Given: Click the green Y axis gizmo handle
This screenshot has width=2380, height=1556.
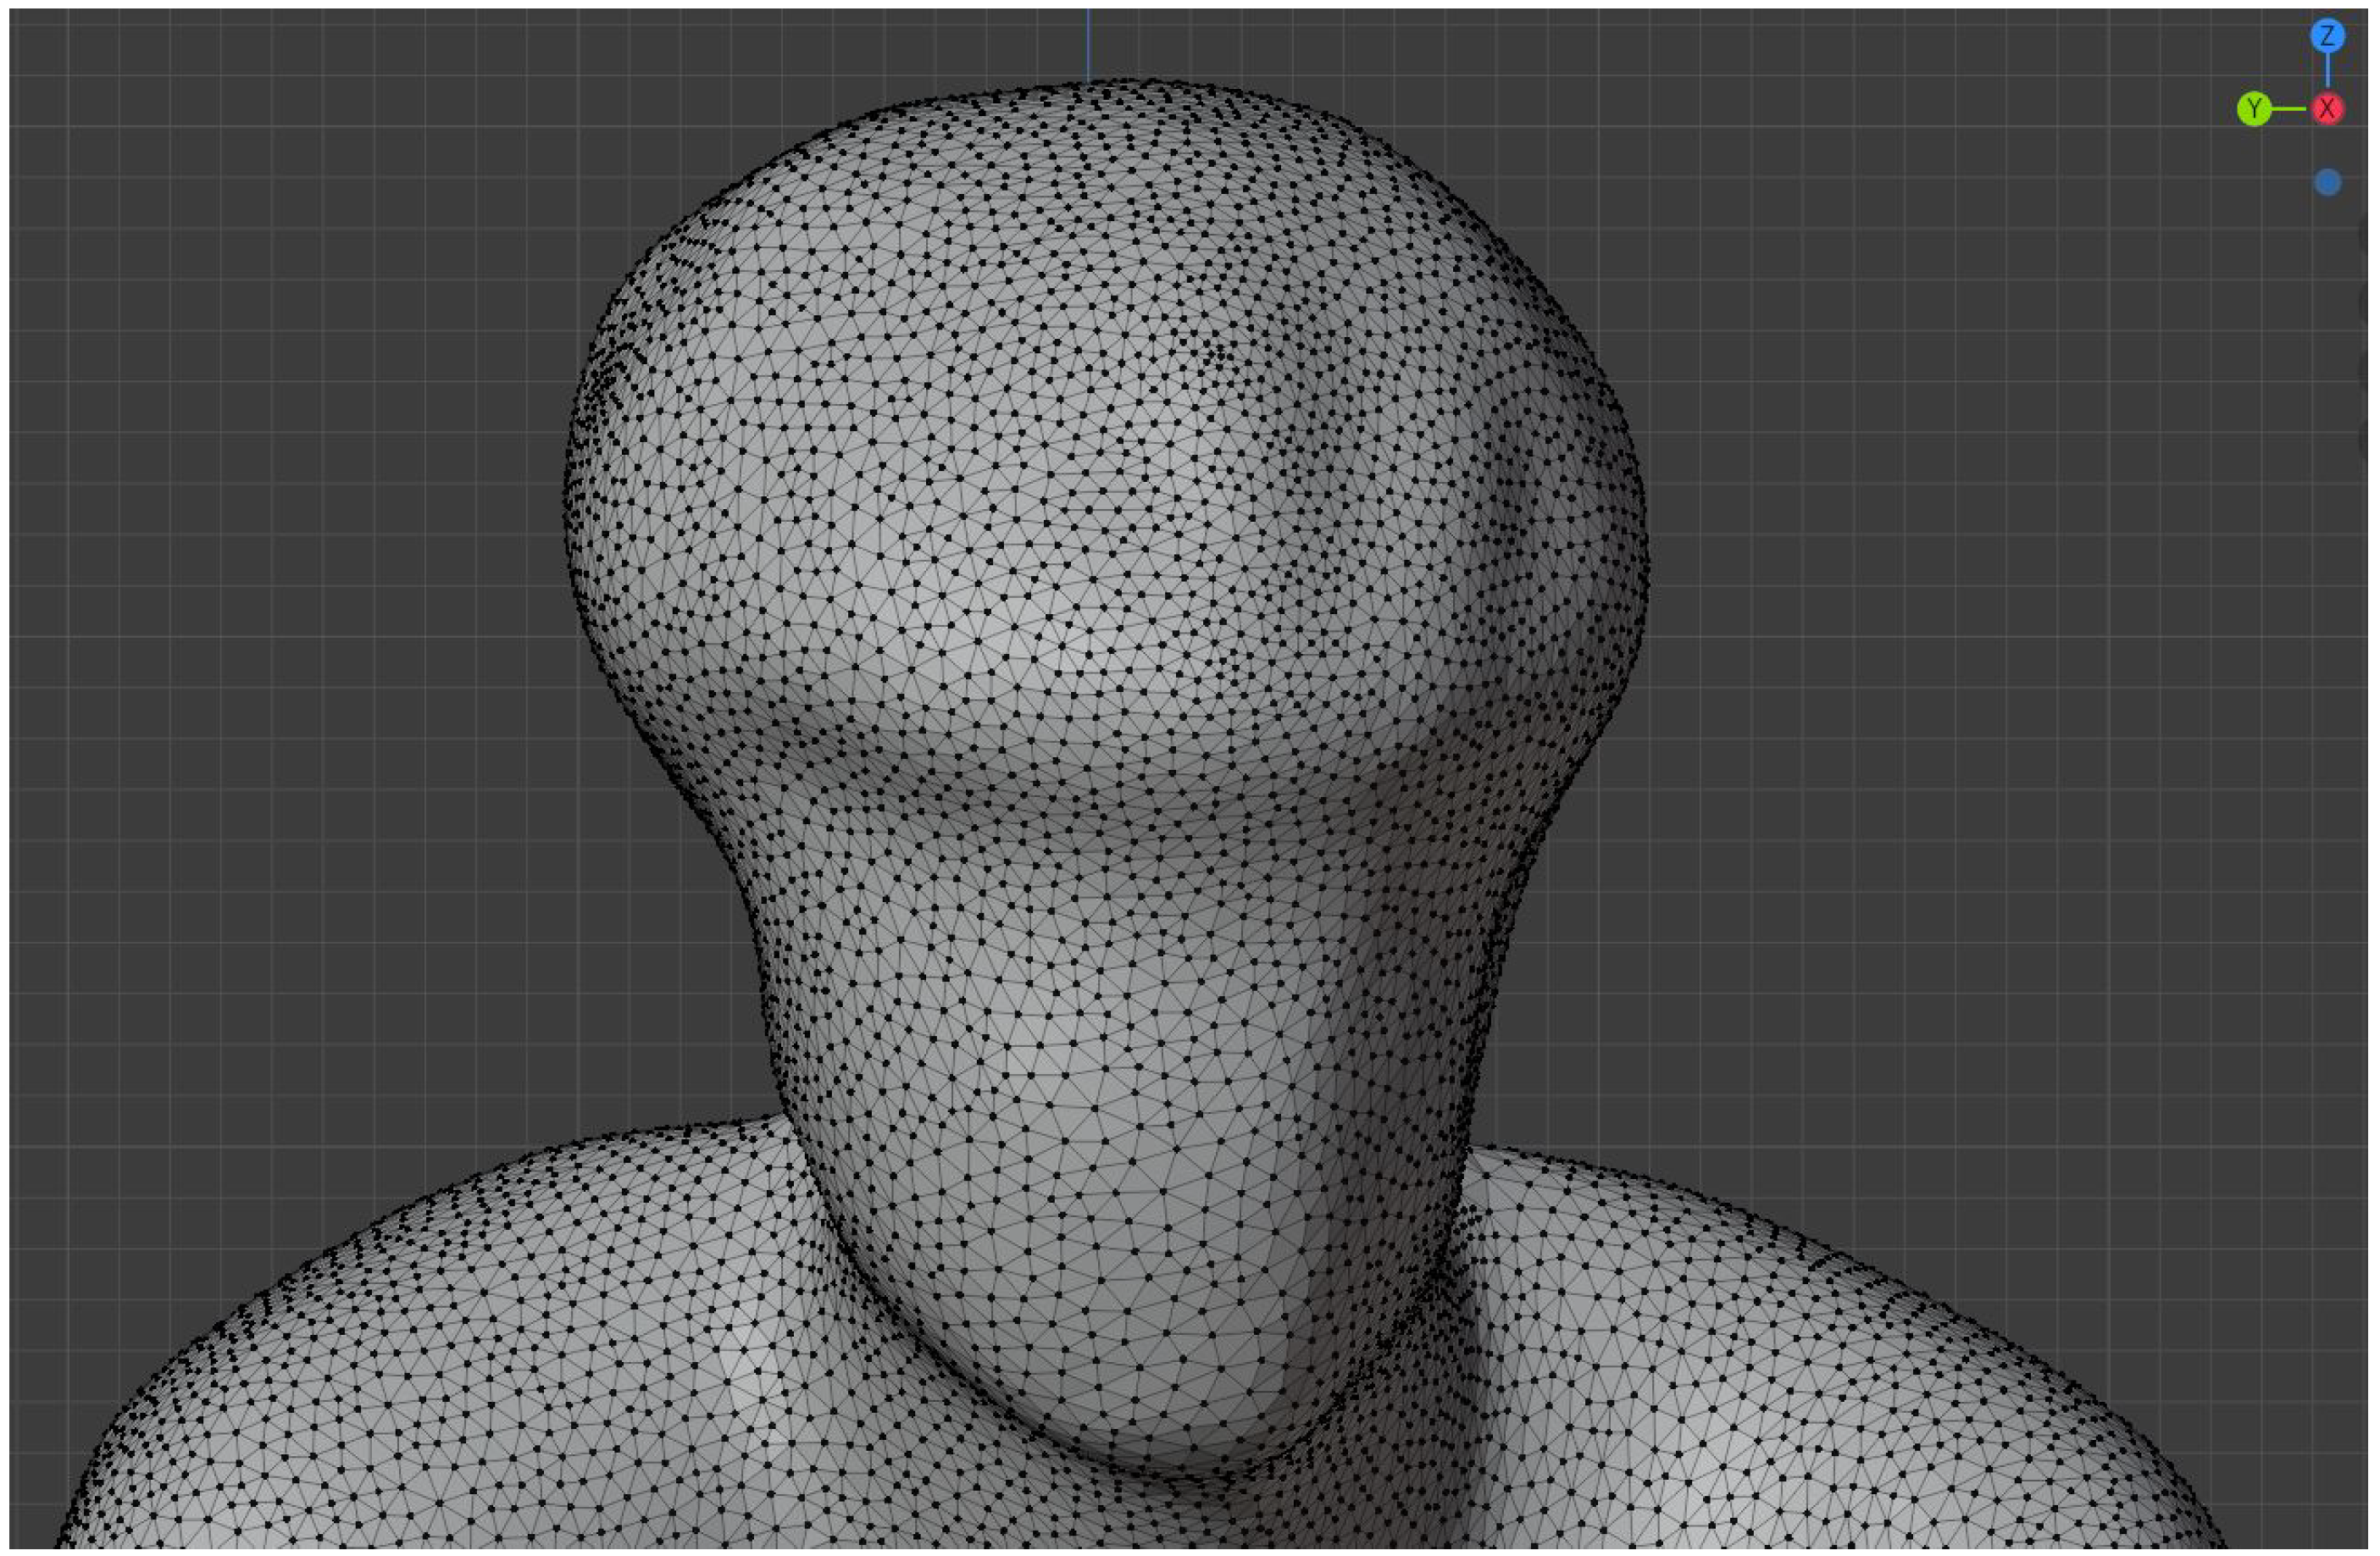Looking at the screenshot, I should click(x=2253, y=109).
